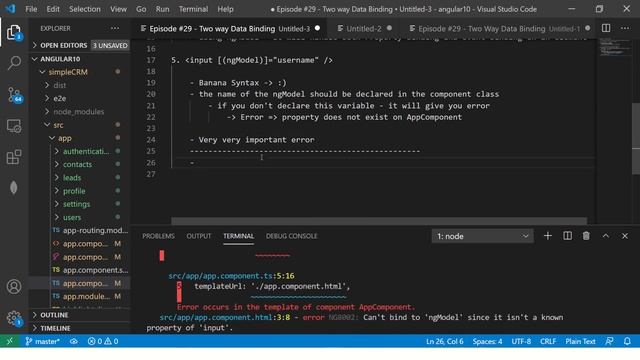
Task: Expand the users folder
Action: coord(80,218)
